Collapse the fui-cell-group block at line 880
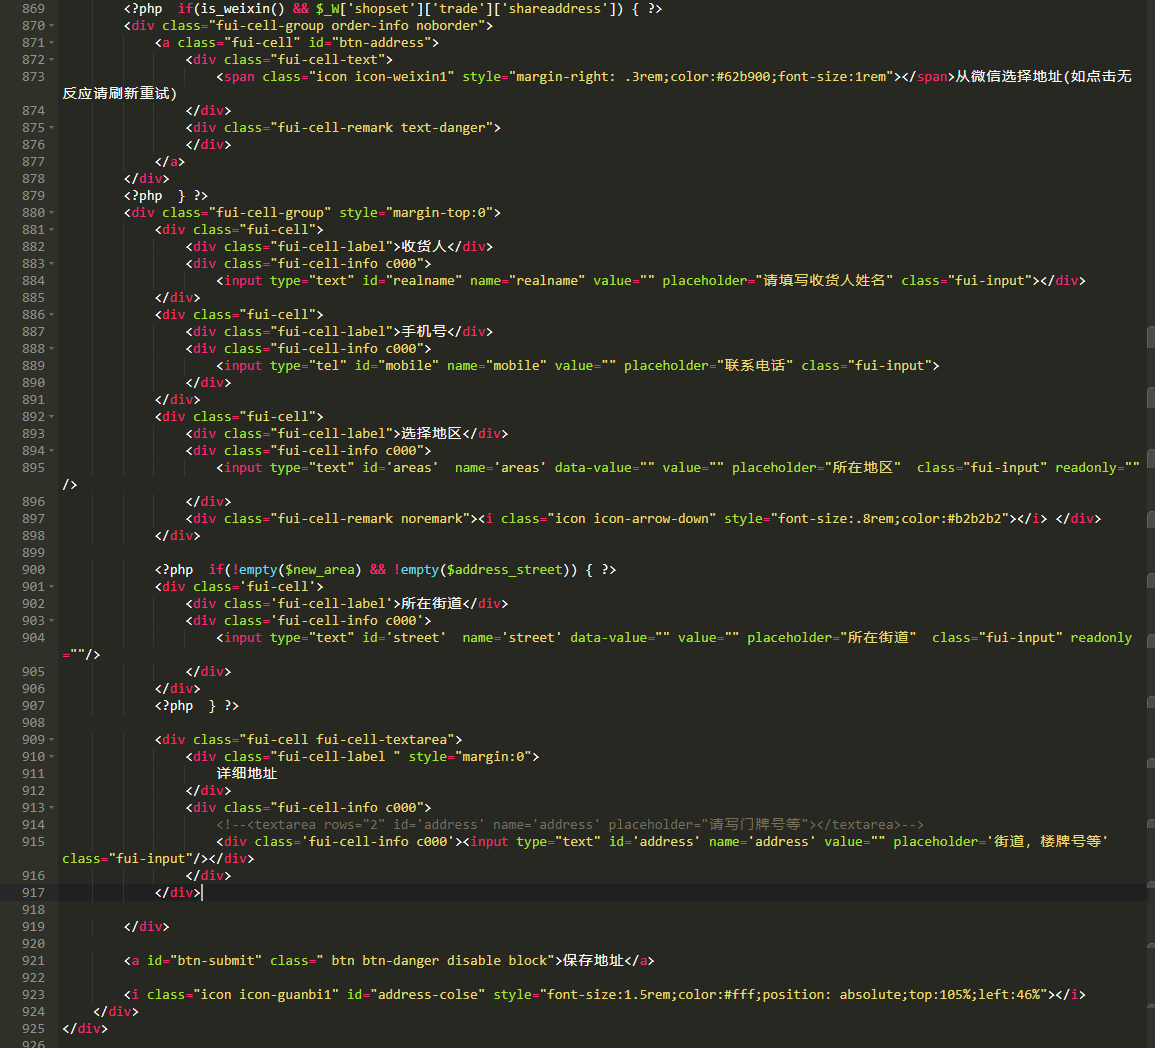 tap(52, 213)
